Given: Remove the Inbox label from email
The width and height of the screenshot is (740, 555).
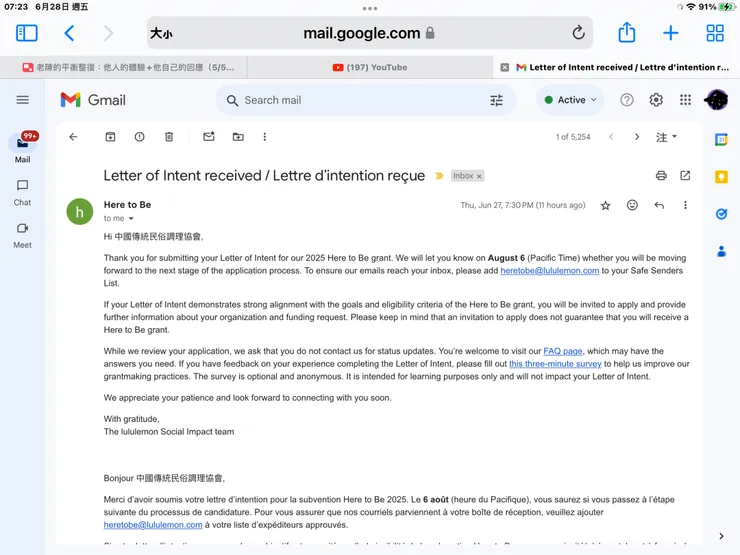Looking at the screenshot, I should tap(479, 176).
